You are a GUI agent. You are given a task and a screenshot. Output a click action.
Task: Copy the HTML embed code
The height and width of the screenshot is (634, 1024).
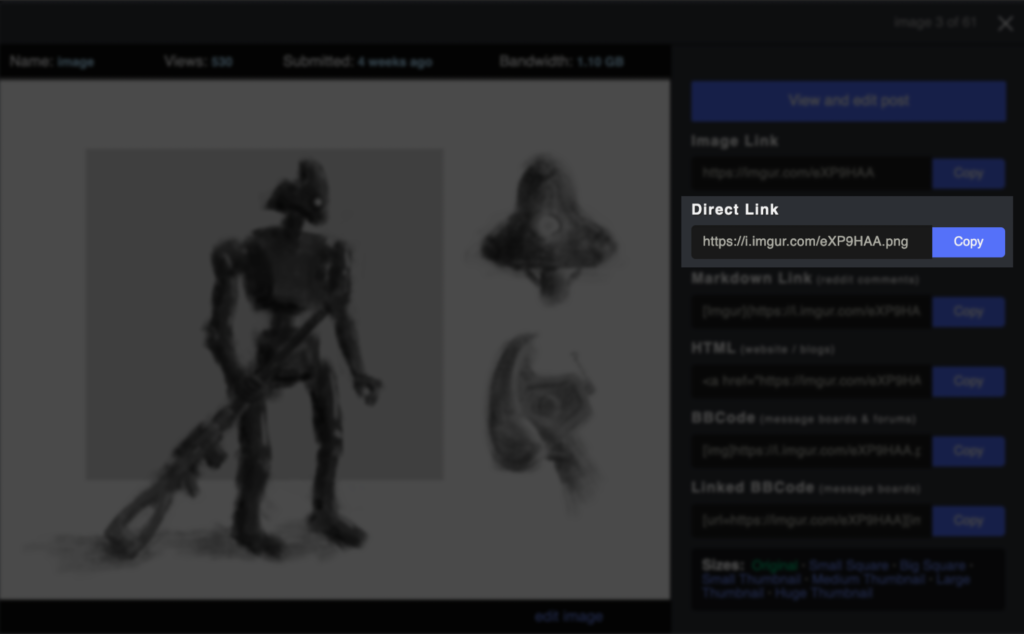(967, 381)
